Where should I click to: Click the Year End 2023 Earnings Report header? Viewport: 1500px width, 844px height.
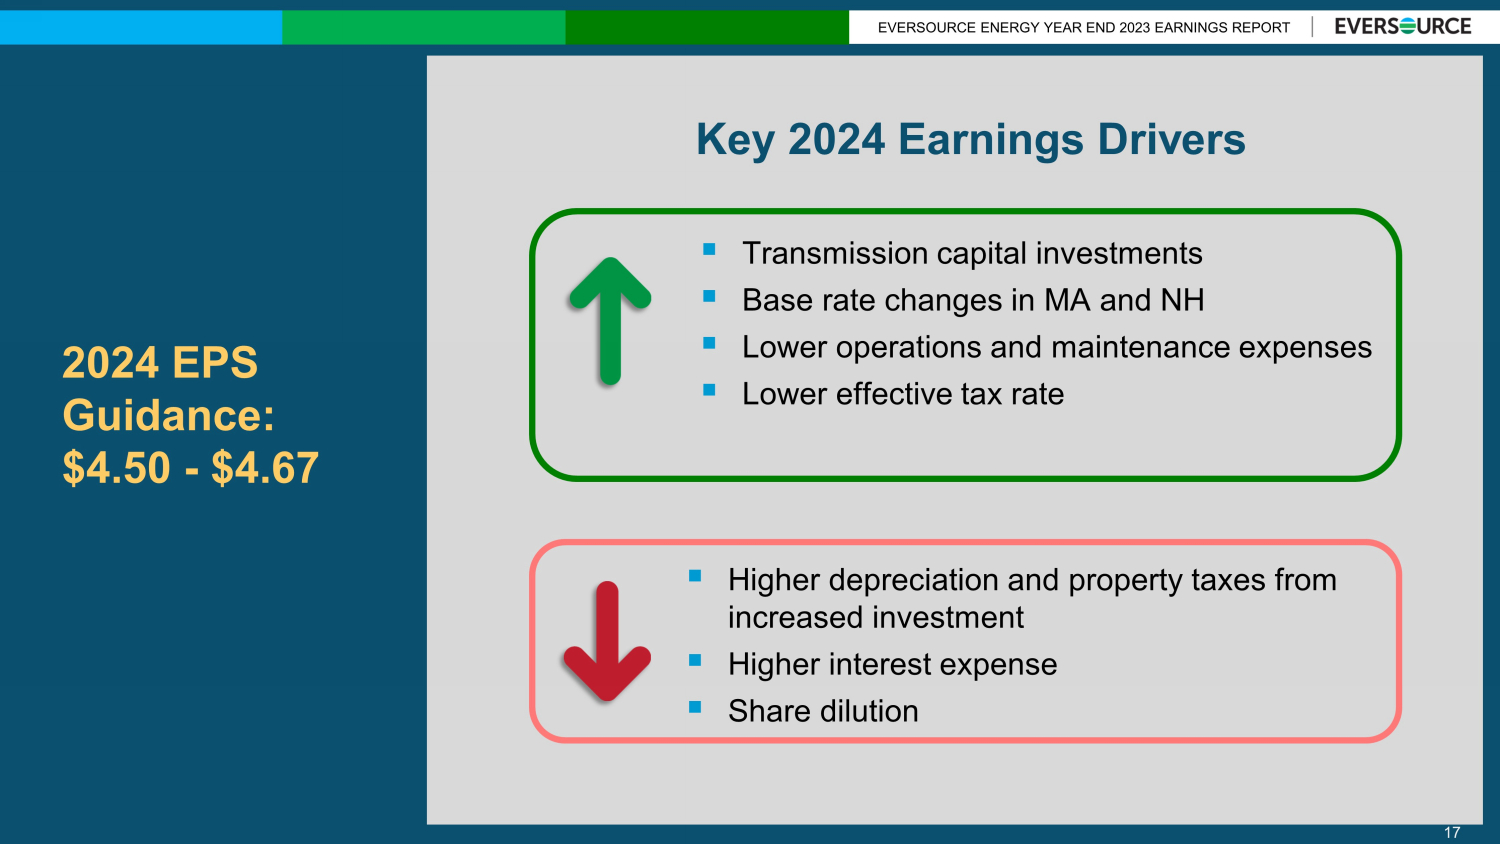[x=1083, y=28]
